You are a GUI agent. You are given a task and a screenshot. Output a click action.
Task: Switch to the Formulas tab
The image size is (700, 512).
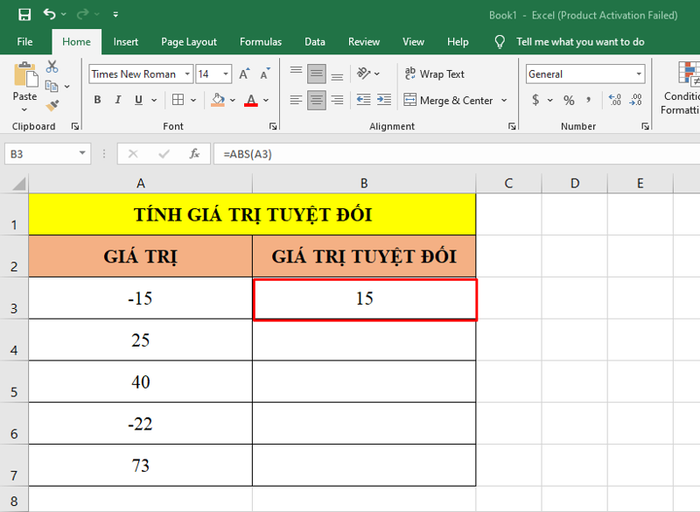261,42
